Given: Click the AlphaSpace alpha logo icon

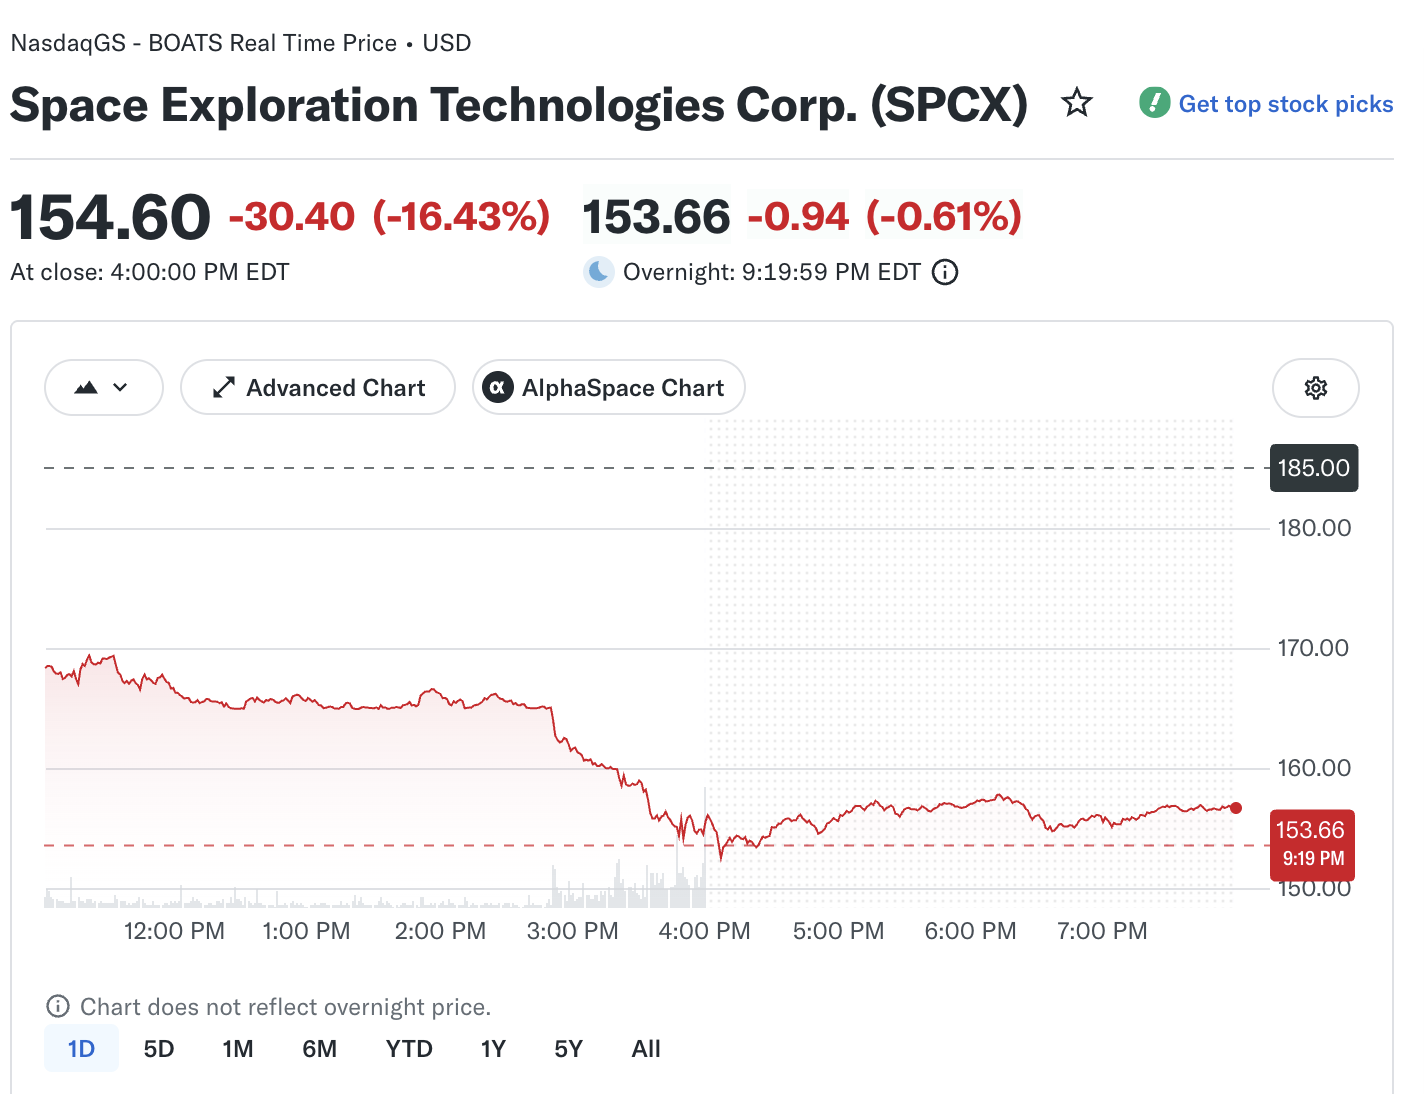Looking at the screenshot, I should [498, 388].
